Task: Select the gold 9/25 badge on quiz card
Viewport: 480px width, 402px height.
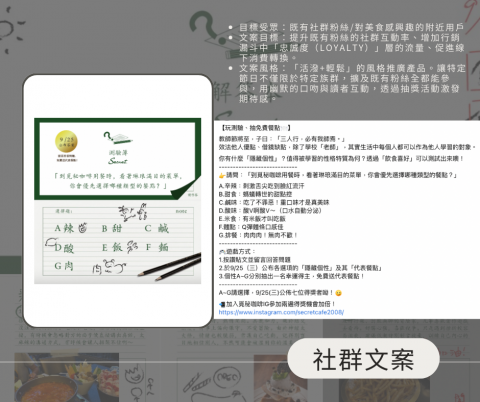Action: [66, 141]
